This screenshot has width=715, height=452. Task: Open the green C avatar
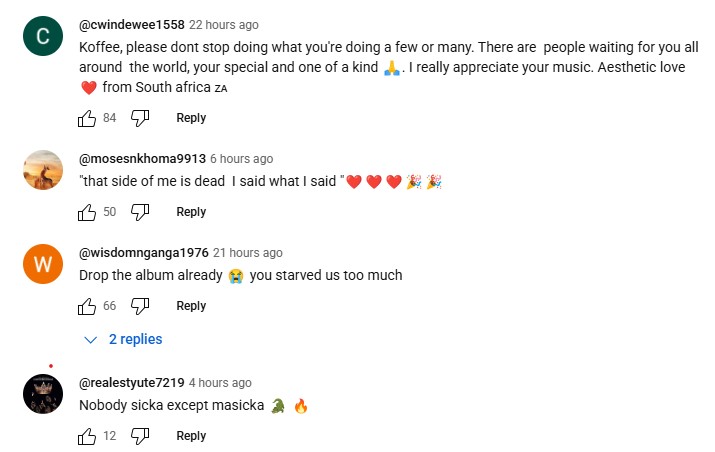coord(42,38)
